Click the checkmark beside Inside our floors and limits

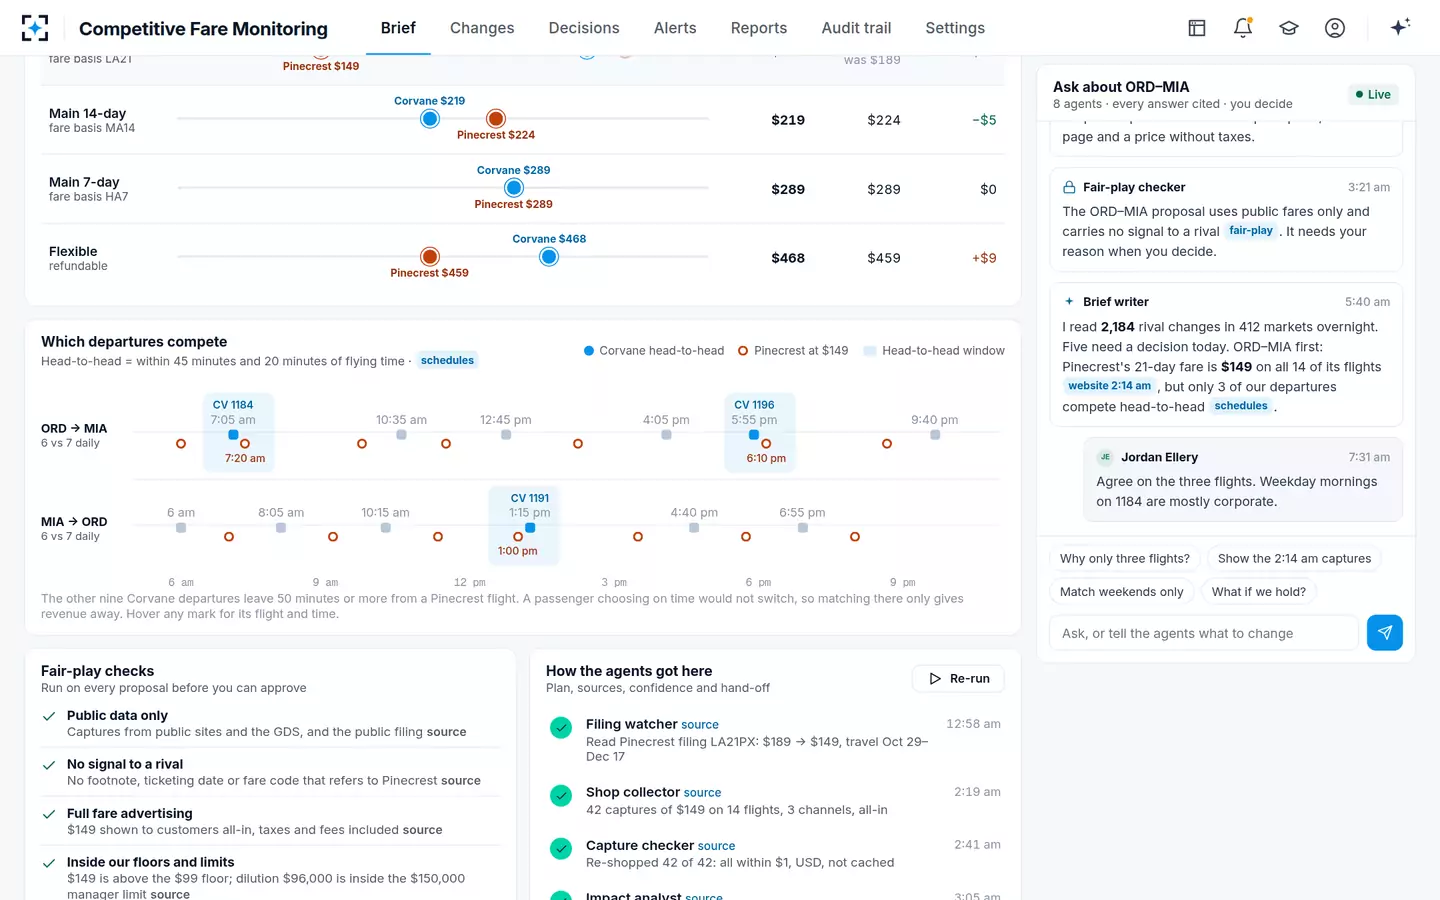tap(49, 863)
